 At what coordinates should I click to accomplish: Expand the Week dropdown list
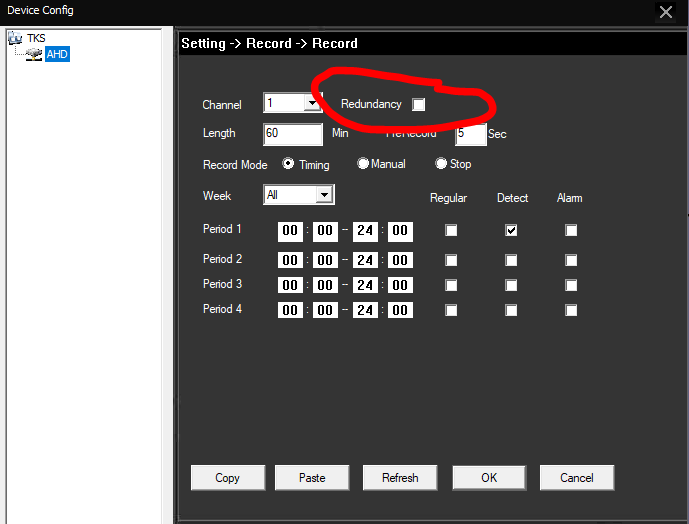click(x=324, y=195)
